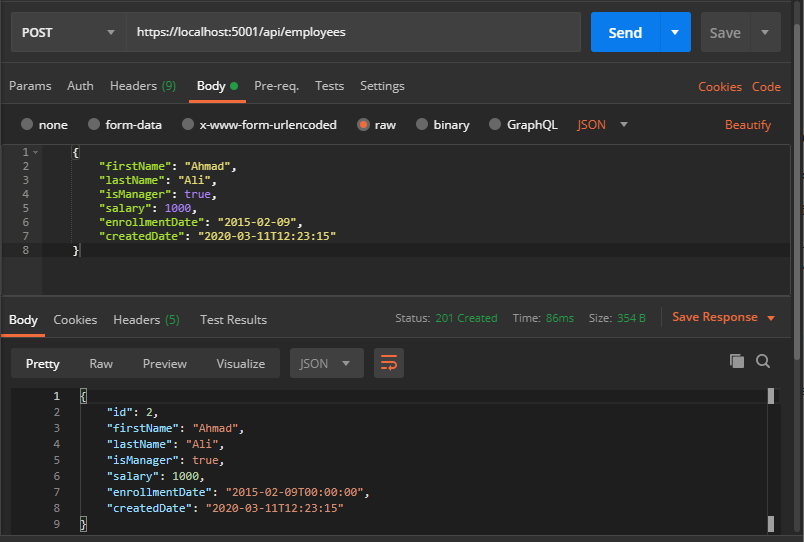Open response format JSON dropdown
804x542 pixels.
tap(327, 363)
